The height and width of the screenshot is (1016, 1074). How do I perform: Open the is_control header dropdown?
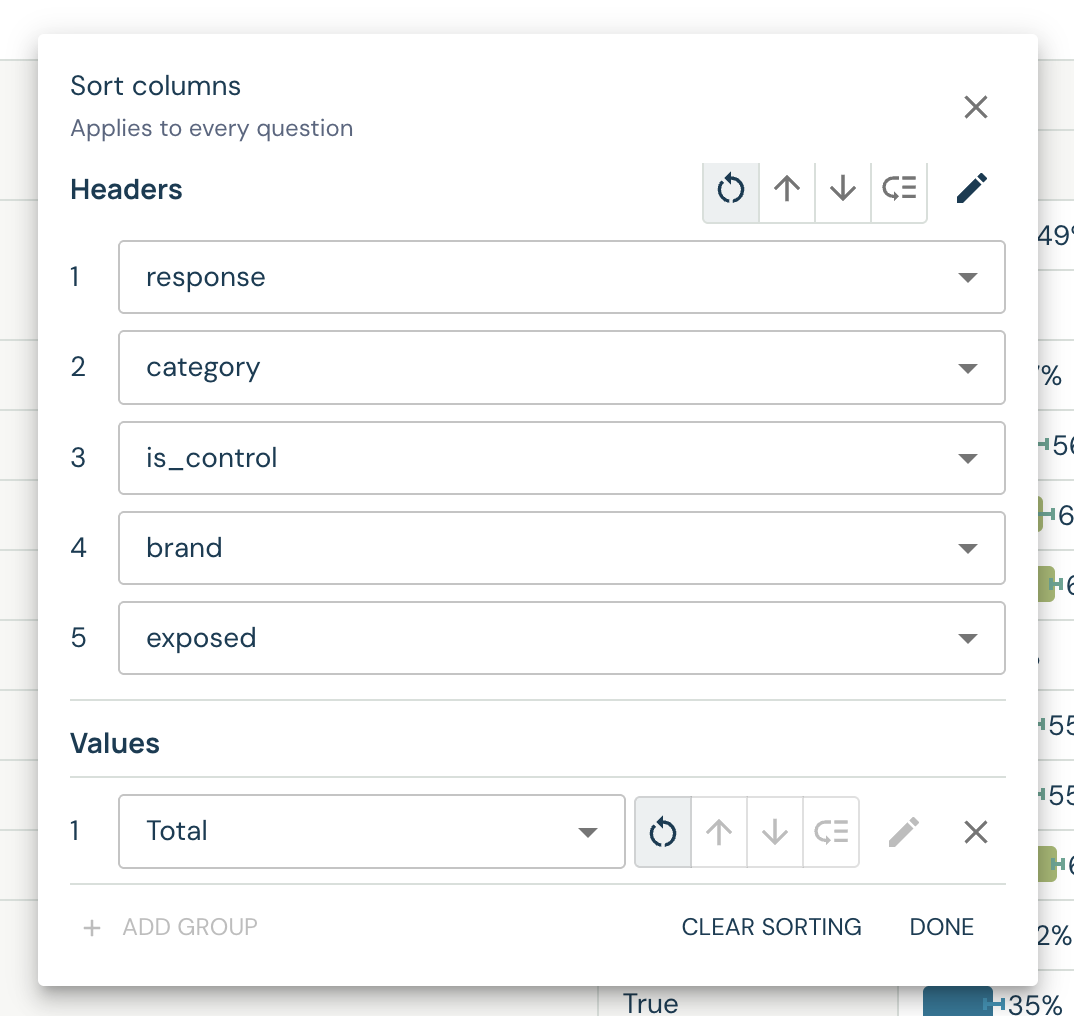(562, 458)
